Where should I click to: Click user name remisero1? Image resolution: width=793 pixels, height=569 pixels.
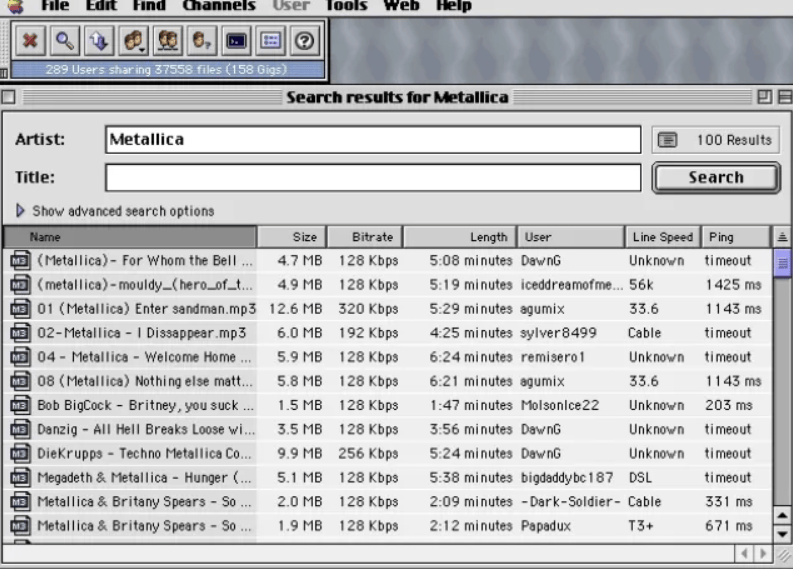pos(553,357)
